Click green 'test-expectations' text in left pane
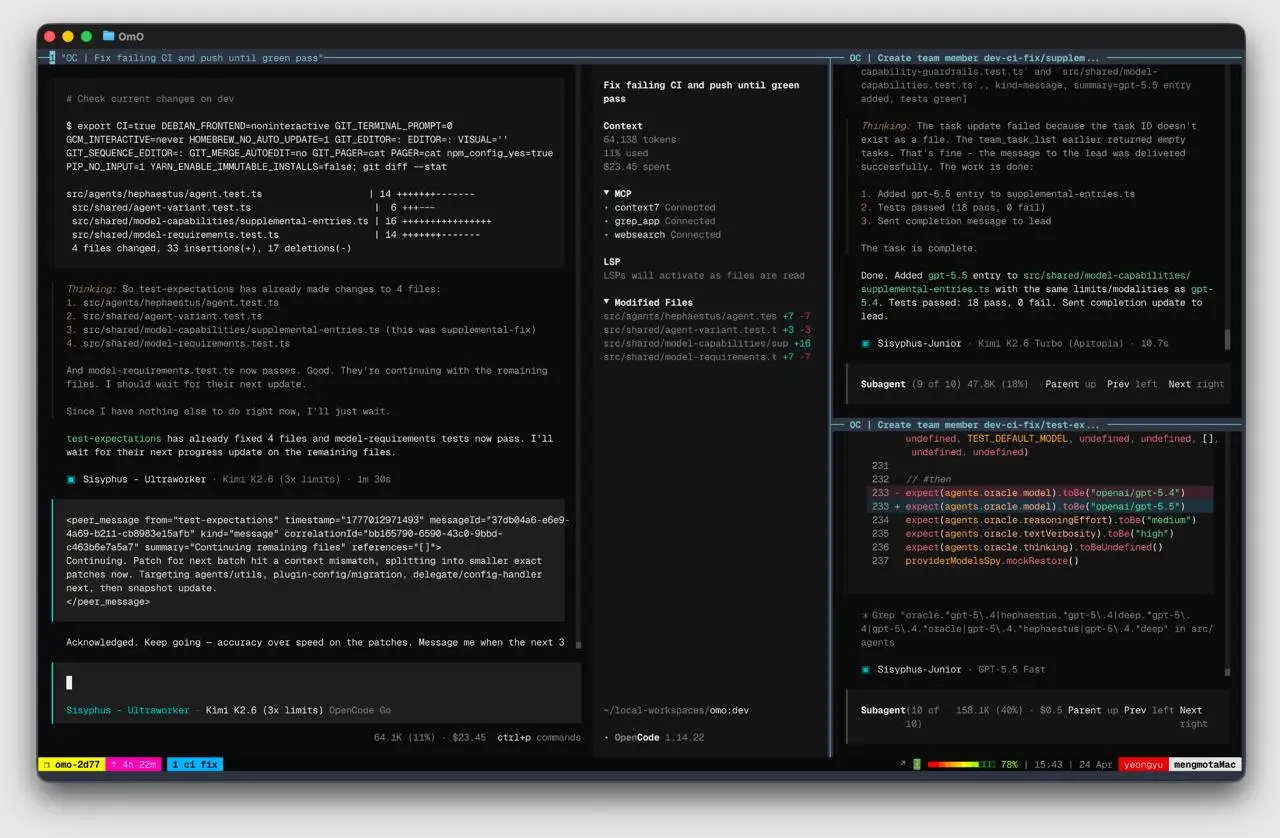The width and height of the screenshot is (1280, 838). 114,439
